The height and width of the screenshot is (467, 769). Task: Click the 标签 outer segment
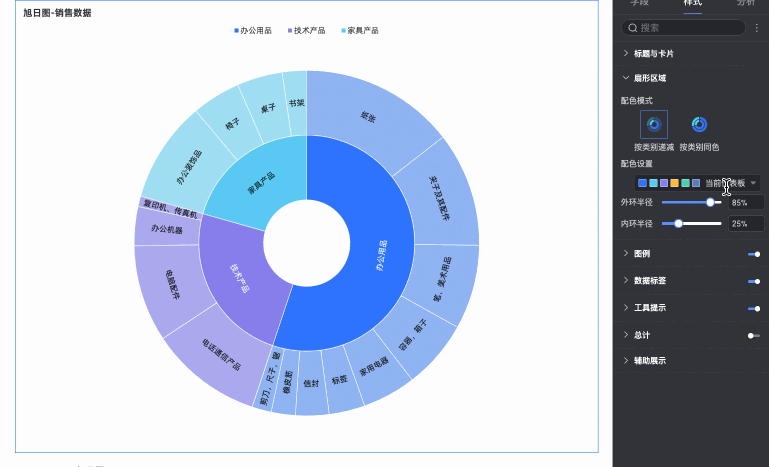pyautogui.click(x=341, y=380)
